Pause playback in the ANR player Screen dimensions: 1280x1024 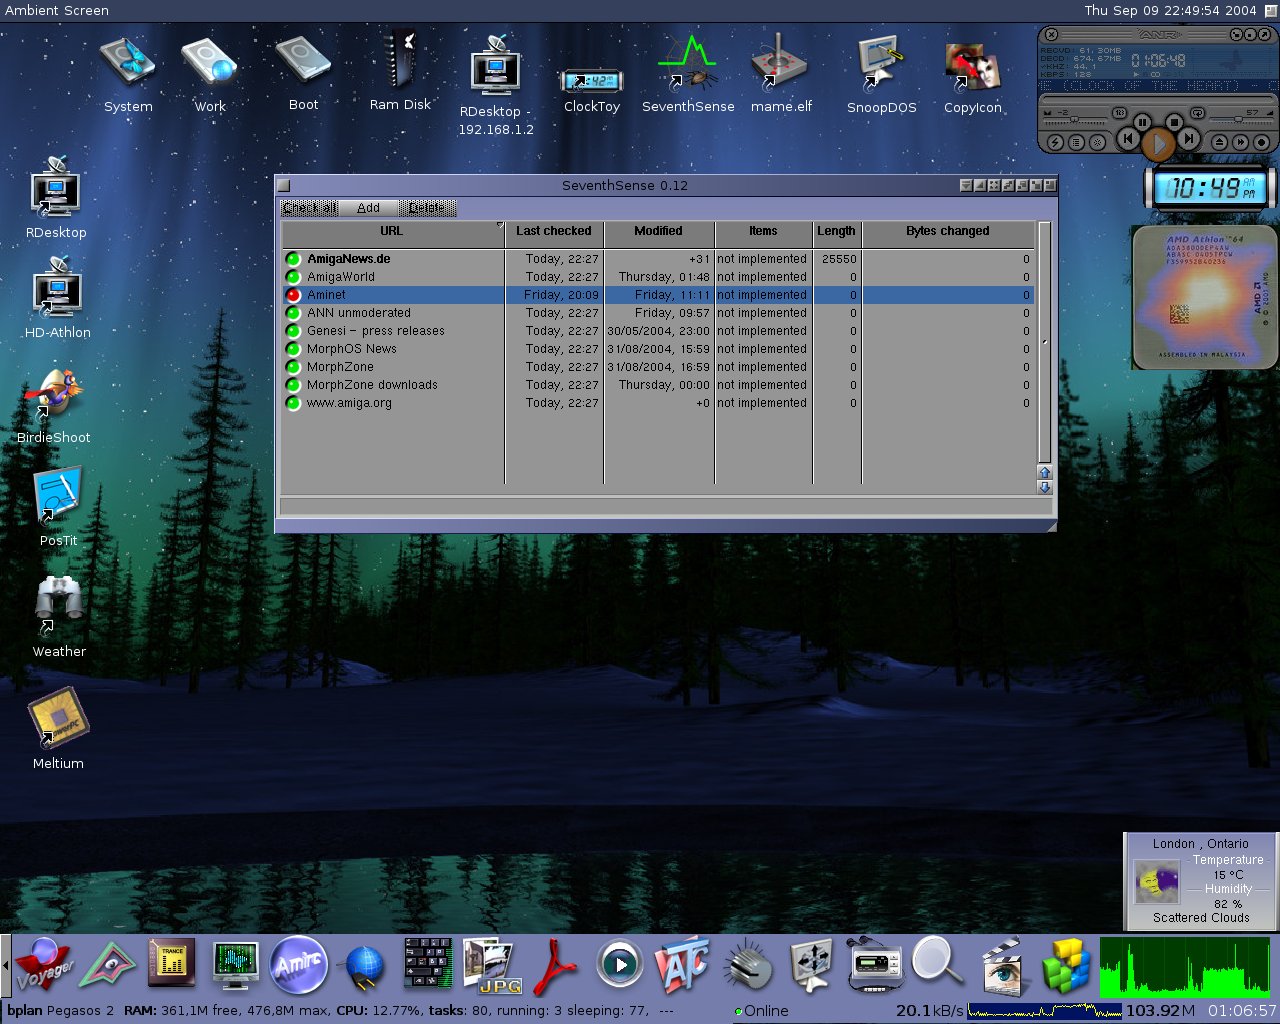tap(1142, 122)
